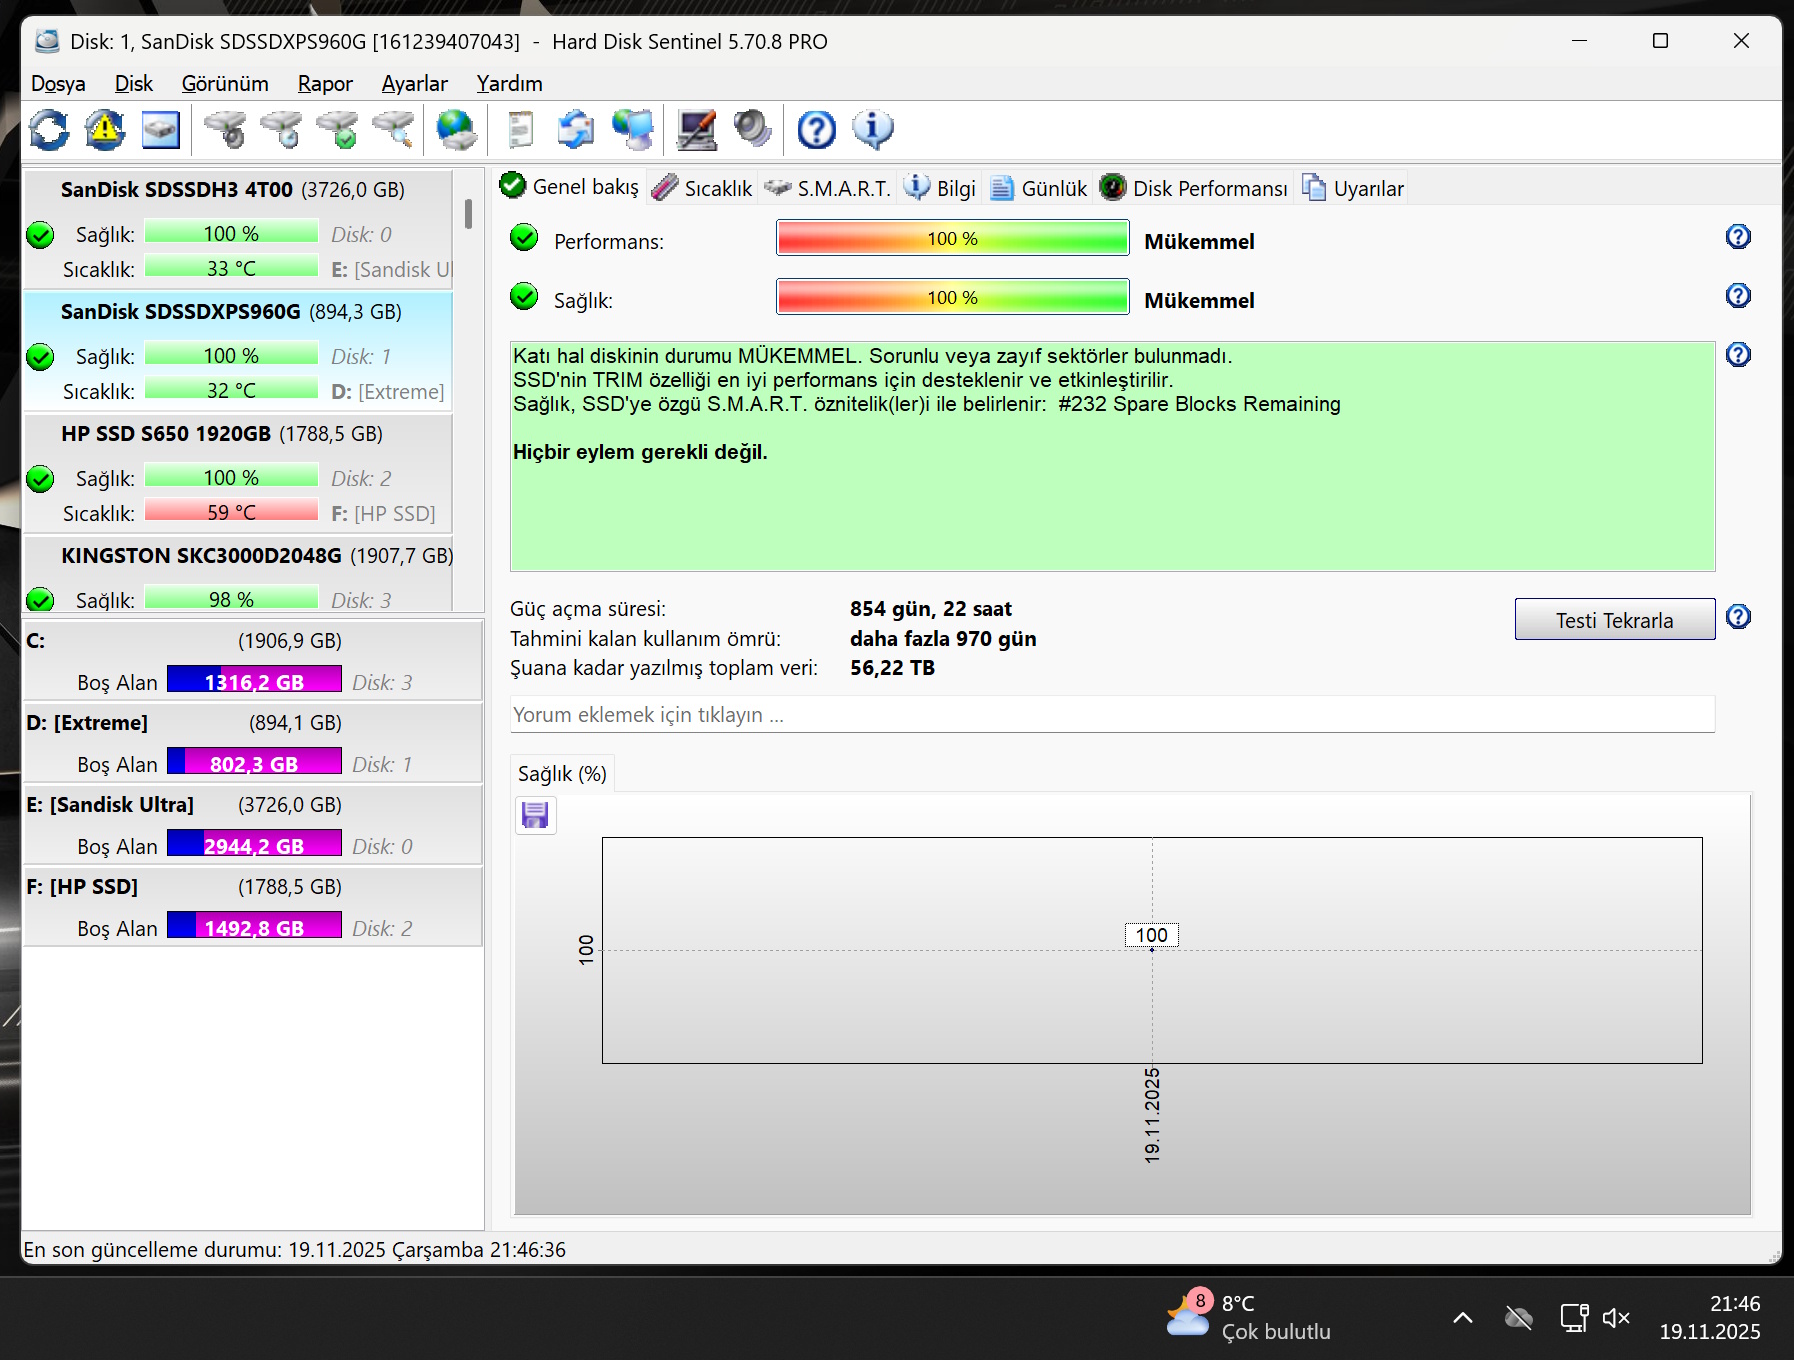The height and width of the screenshot is (1360, 1794).
Task: Click the globe with disk toolbar icon
Action: coord(457,130)
